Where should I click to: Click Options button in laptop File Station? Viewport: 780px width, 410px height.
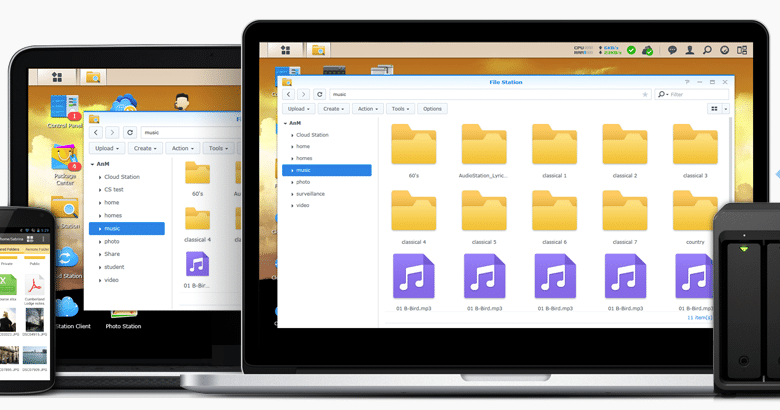pyautogui.click(x=432, y=108)
